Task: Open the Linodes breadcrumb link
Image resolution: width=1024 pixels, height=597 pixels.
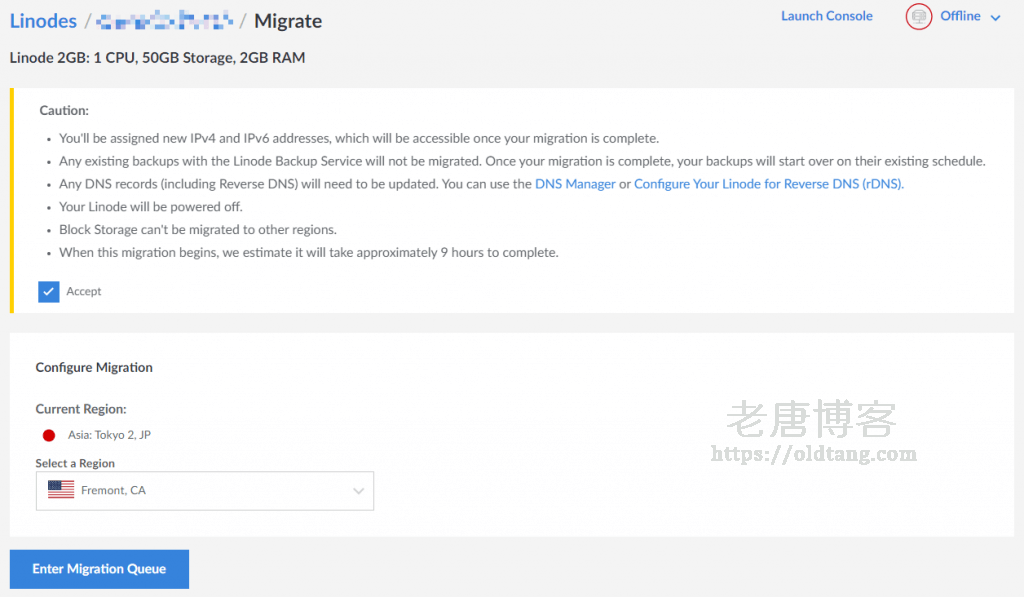Action: [x=43, y=21]
